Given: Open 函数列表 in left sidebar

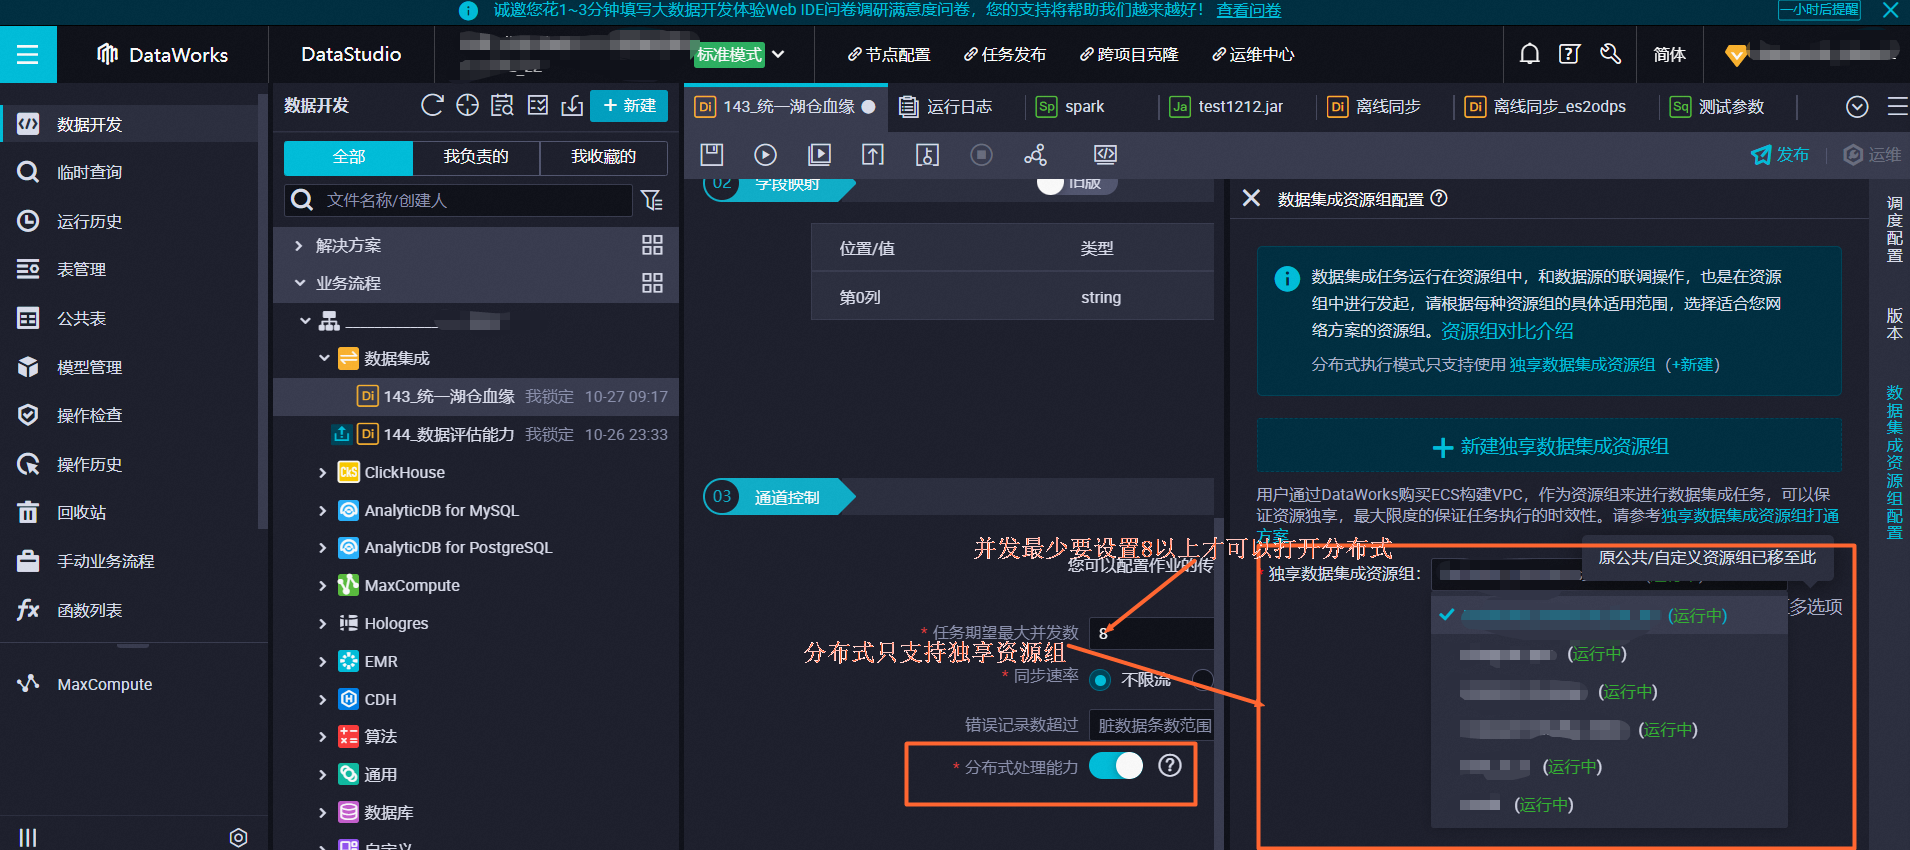Looking at the screenshot, I should click(x=90, y=610).
